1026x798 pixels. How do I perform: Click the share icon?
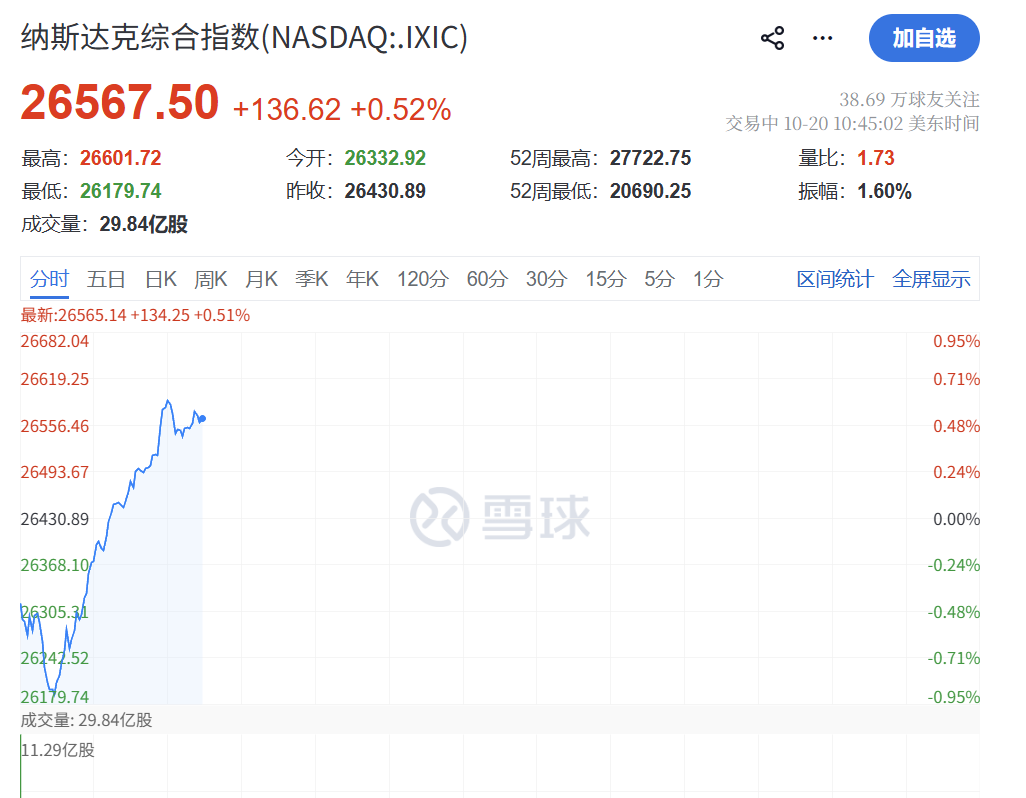(773, 38)
